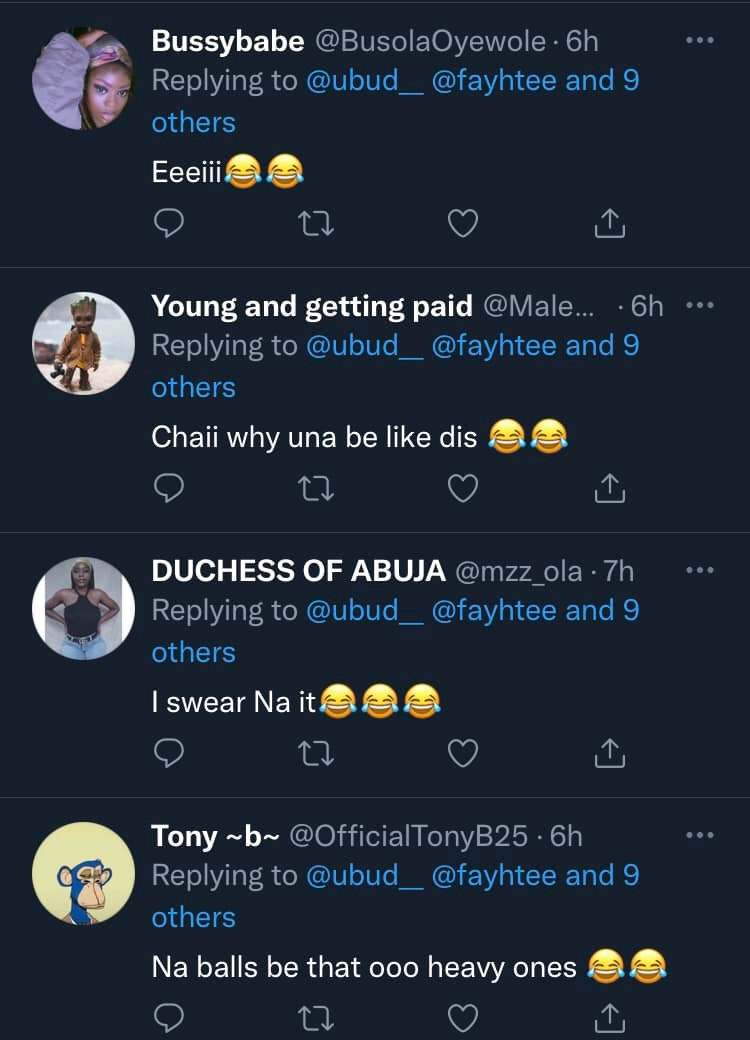Open Tony ~b~'s ape profile picture
The width and height of the screenshot is (750, 1040).
click(83, 873)
